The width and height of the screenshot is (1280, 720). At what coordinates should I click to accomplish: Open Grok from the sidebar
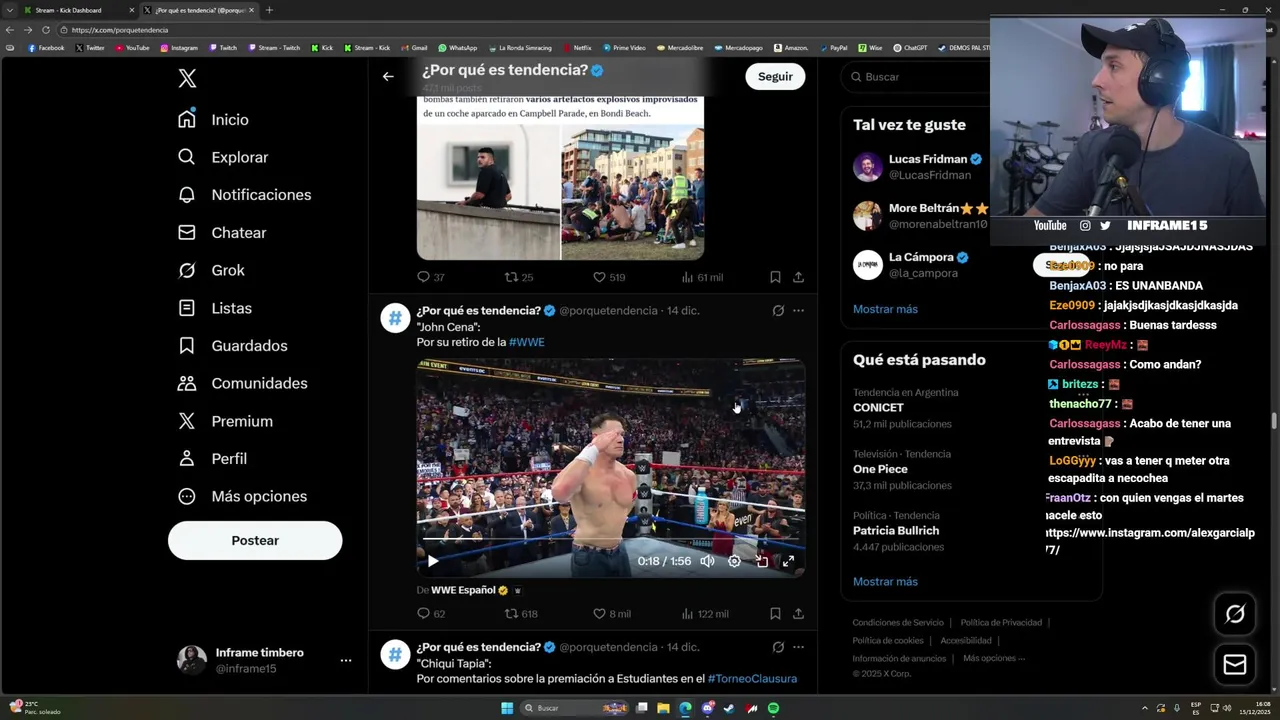211,270
